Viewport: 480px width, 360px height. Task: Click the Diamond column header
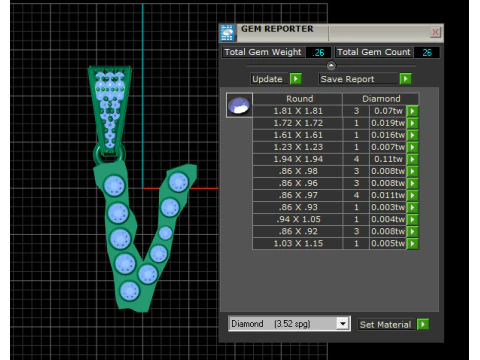coord(381,99)
